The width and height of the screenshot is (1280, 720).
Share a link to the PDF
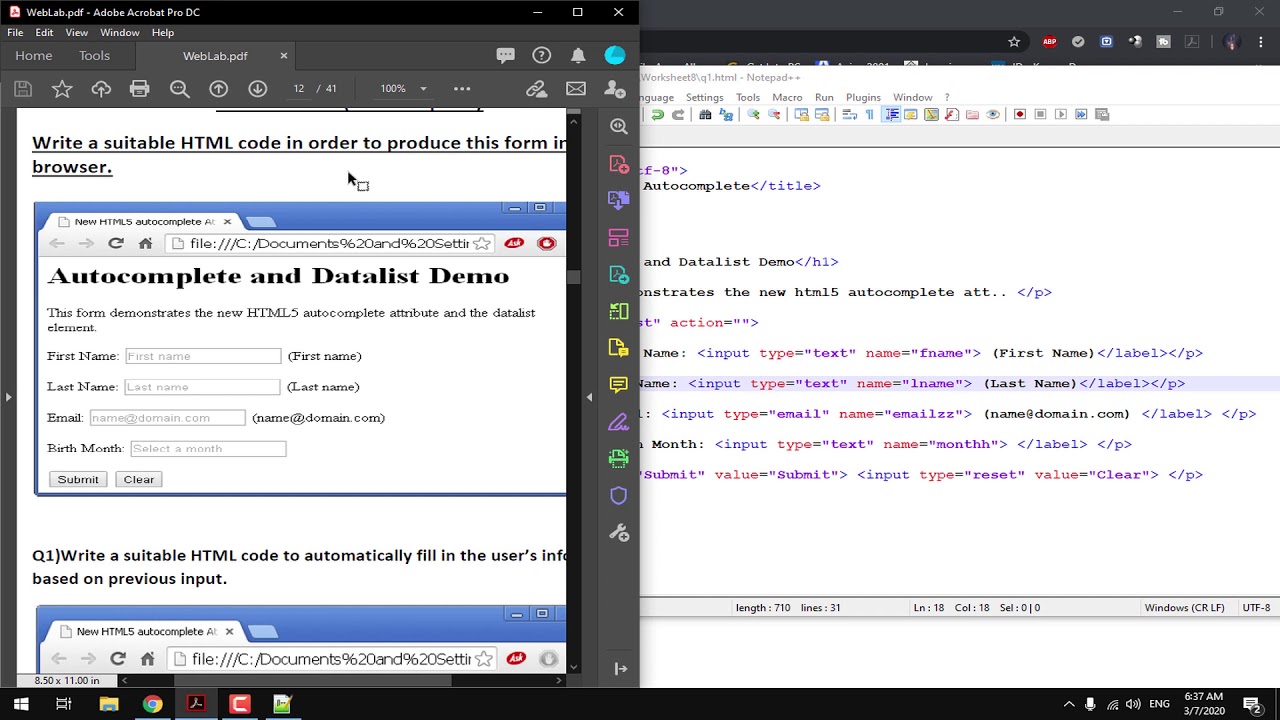[537, 89]
